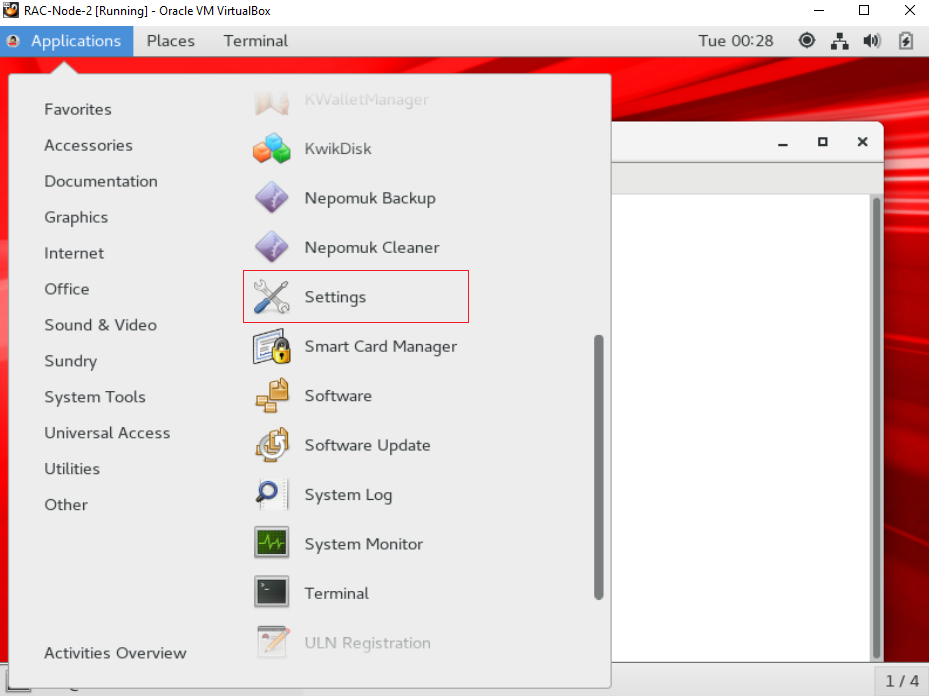This screenshot has height=697, width=929.
Task: Open the Places menu
Action: 171,41
